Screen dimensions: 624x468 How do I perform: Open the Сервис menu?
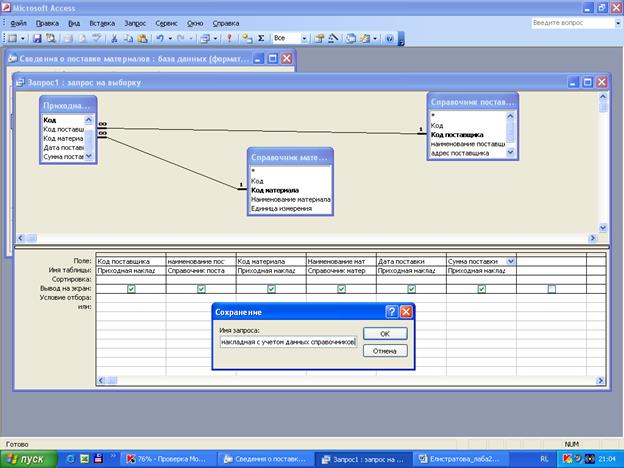click(167, 22)
